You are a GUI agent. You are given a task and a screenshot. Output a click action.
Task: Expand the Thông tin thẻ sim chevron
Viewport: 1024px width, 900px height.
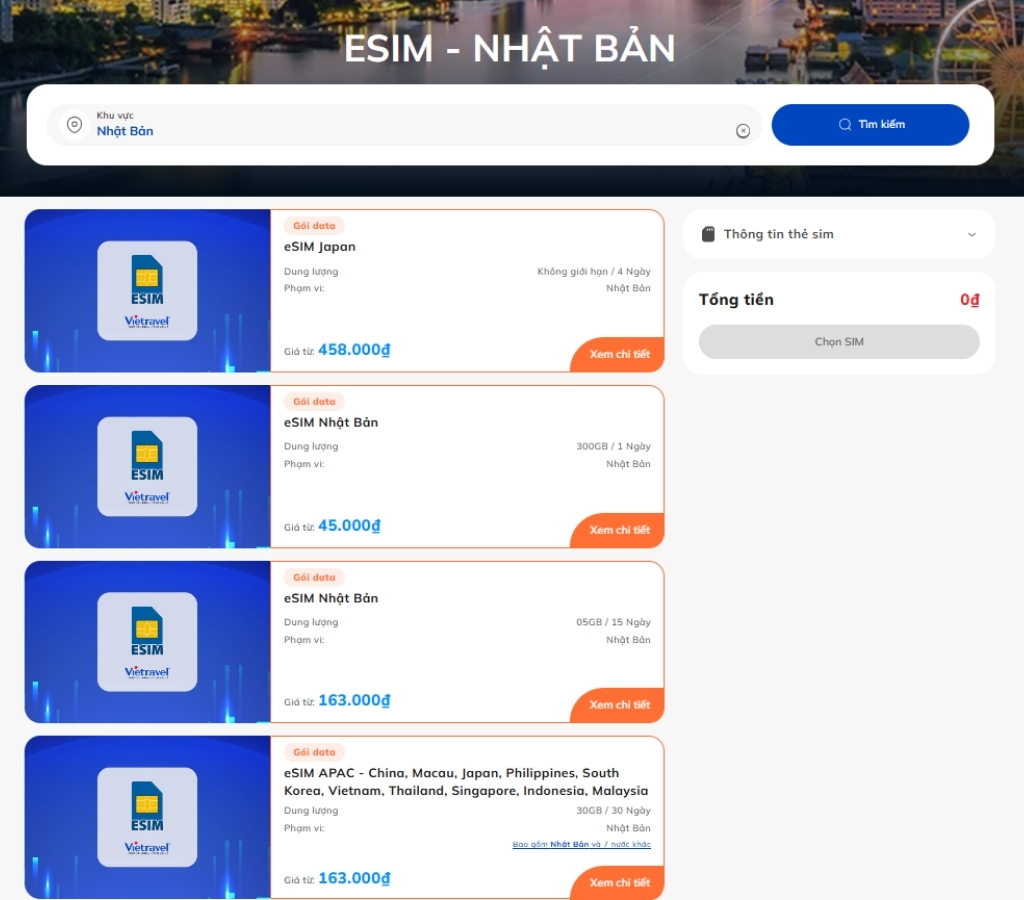click(972, 234)
